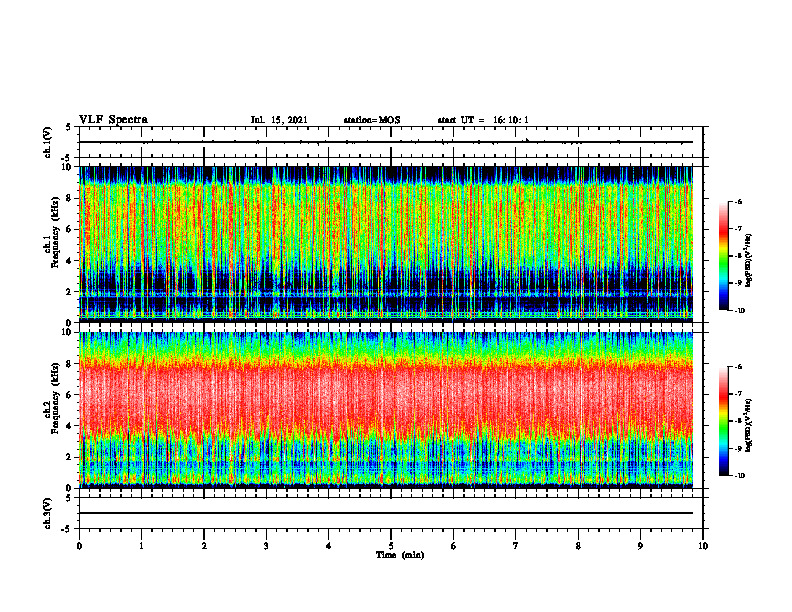Image resolution: width=792 pixels, height=612 pixels.
Task: Click the ch.1 waveform trace panel
Action: tap(391, 142)
